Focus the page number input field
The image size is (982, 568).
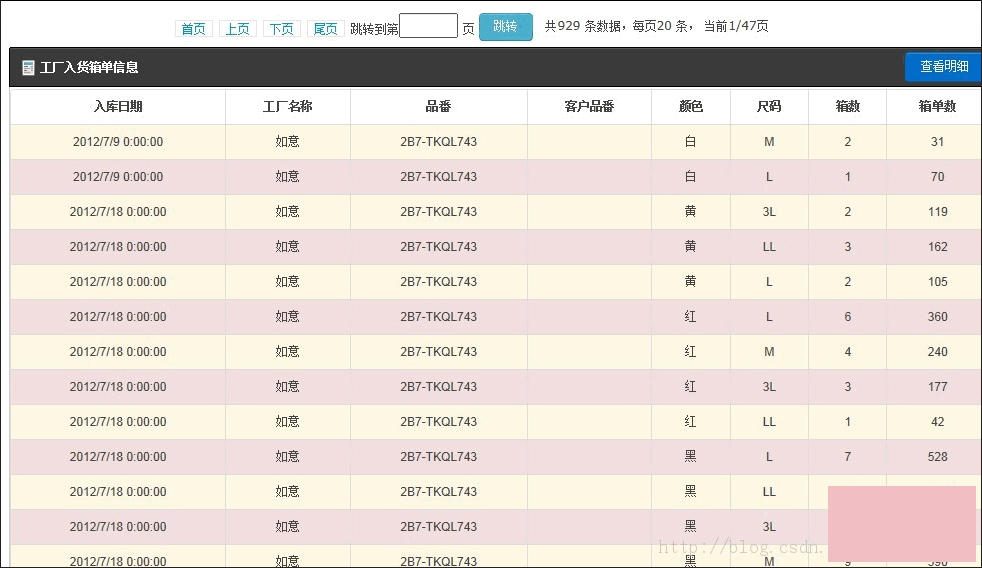428,26
